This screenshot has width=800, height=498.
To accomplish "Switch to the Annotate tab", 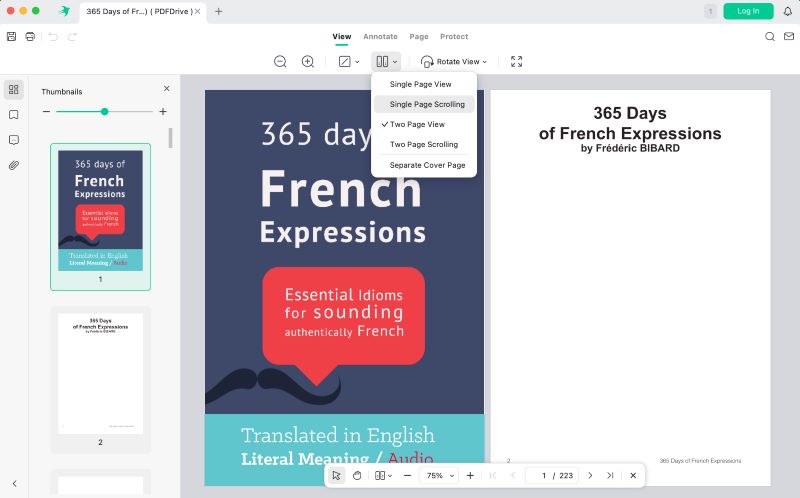I will [380, 36].
